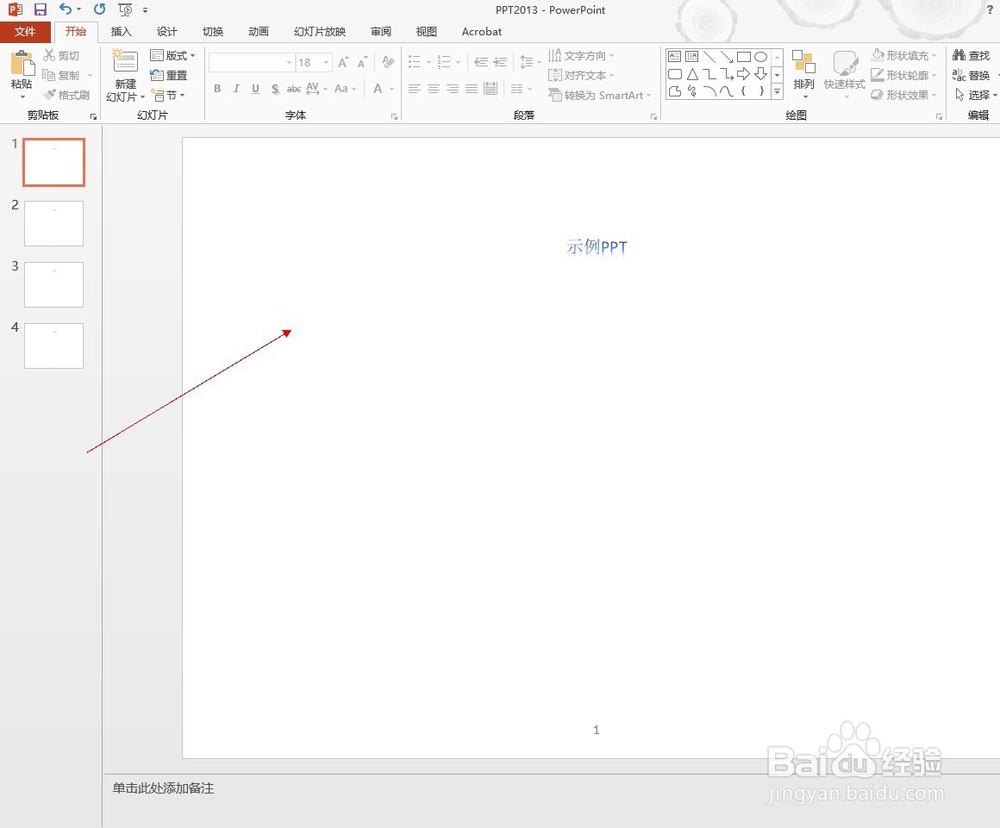This screenshot has height=828, width=1000.
Task: Start slideshow from beginning icon
Action: 125,10
